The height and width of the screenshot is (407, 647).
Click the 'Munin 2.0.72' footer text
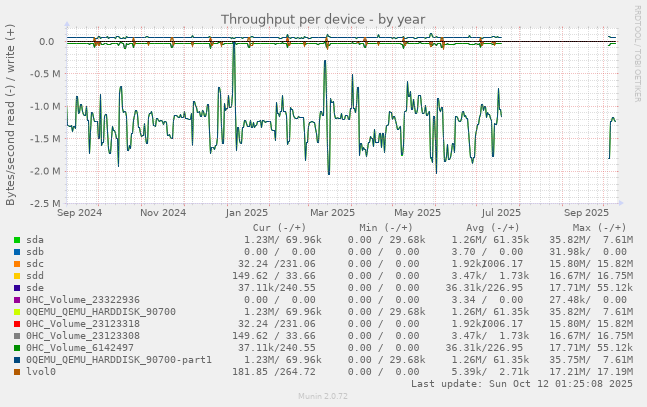point(322,397)
